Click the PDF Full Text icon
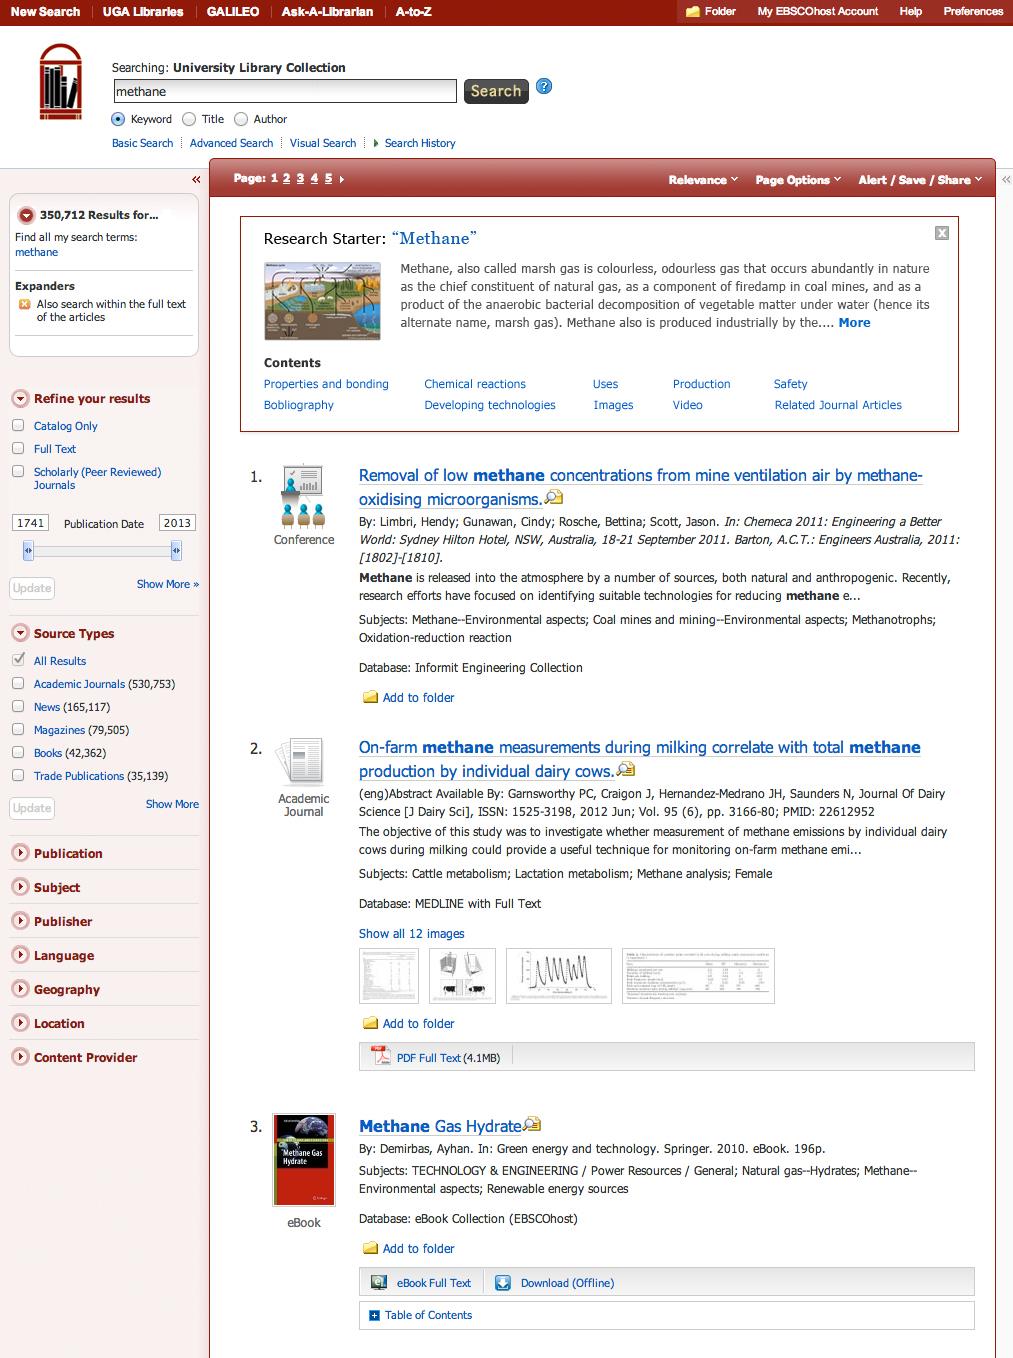This screenshot has width=1013, height=1358. [x=380, y=1056]
